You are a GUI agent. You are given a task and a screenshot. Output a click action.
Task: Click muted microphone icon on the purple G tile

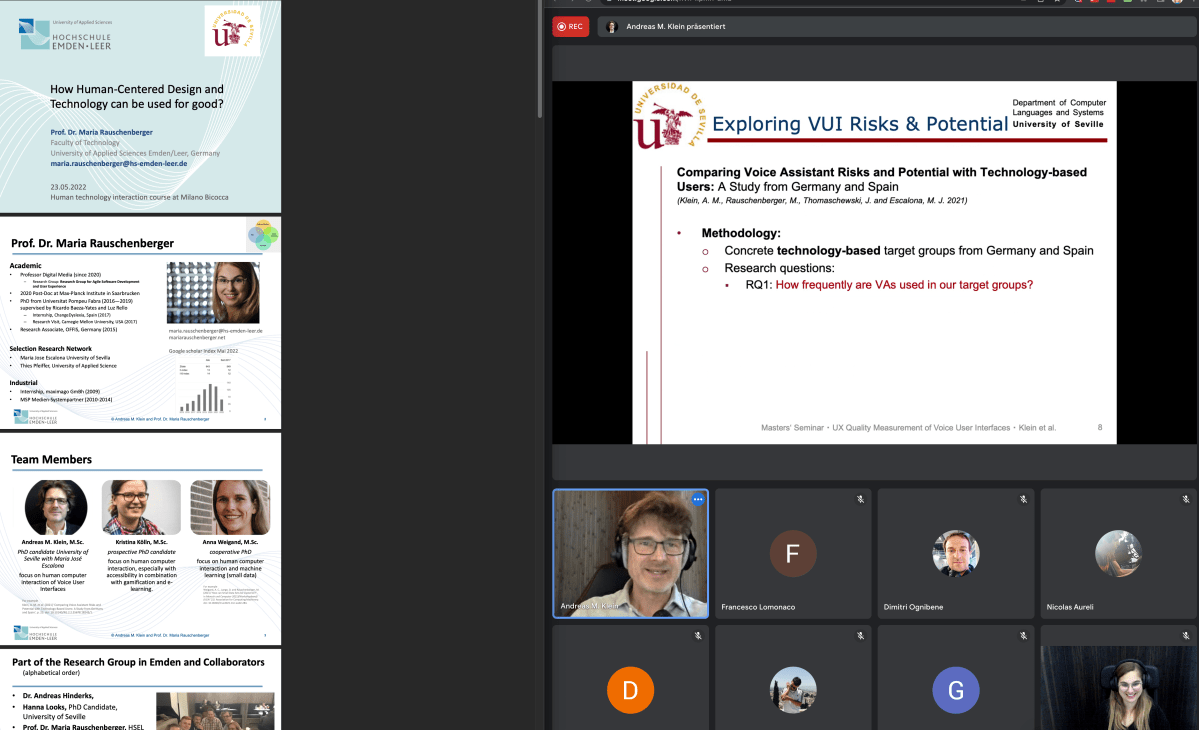(1023, 636)
